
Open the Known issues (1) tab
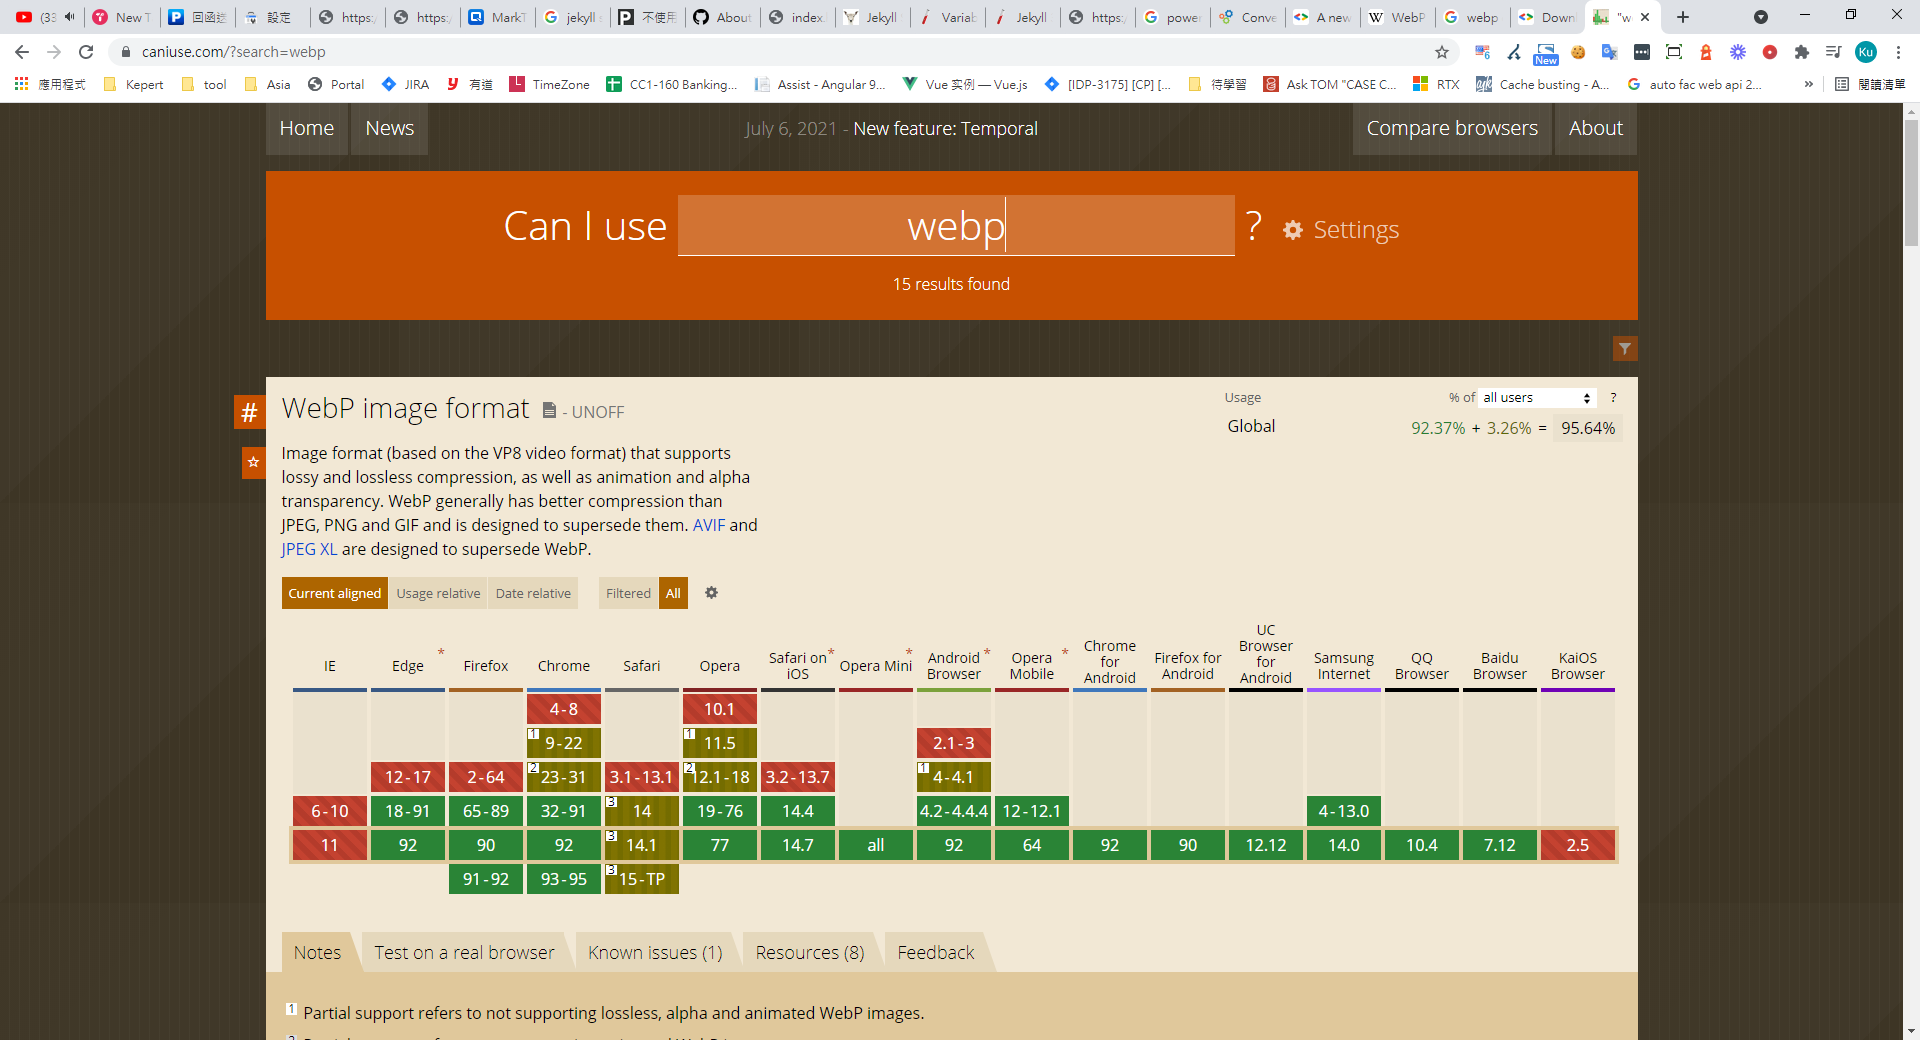[x=655, y=953]
